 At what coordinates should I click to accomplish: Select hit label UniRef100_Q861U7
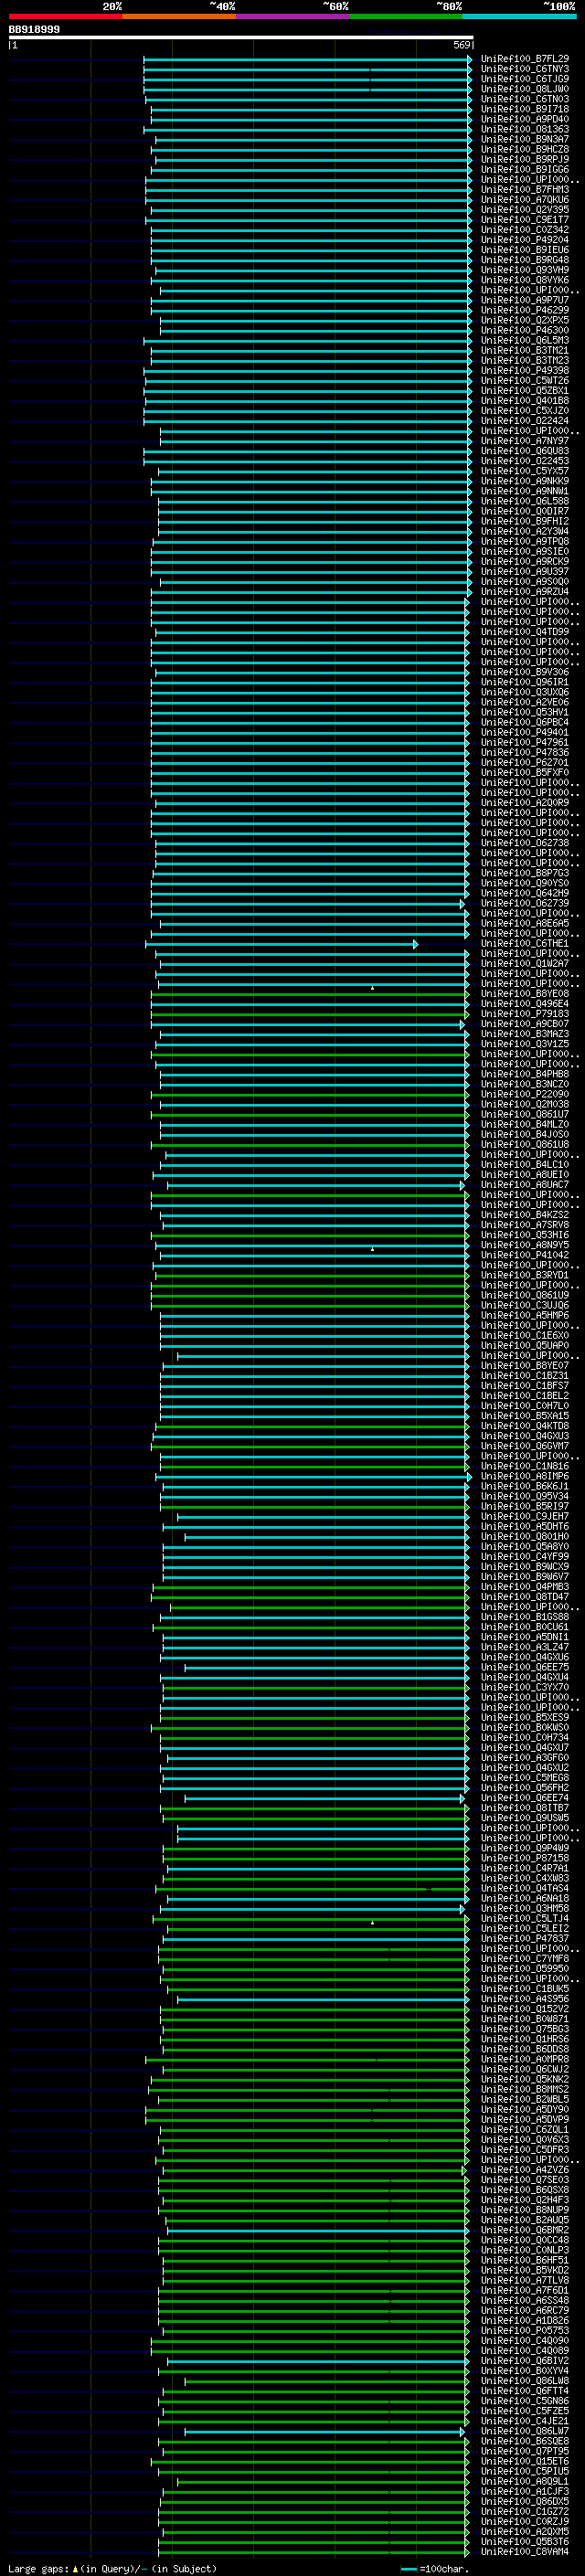click(525, 1114)
